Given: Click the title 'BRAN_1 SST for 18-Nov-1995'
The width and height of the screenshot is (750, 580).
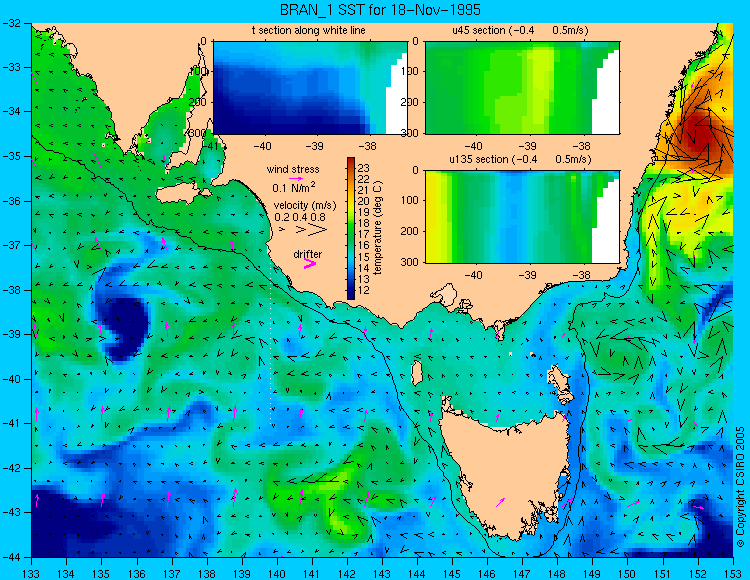Looking at the screenshot, I should click(x=380, y=10).
